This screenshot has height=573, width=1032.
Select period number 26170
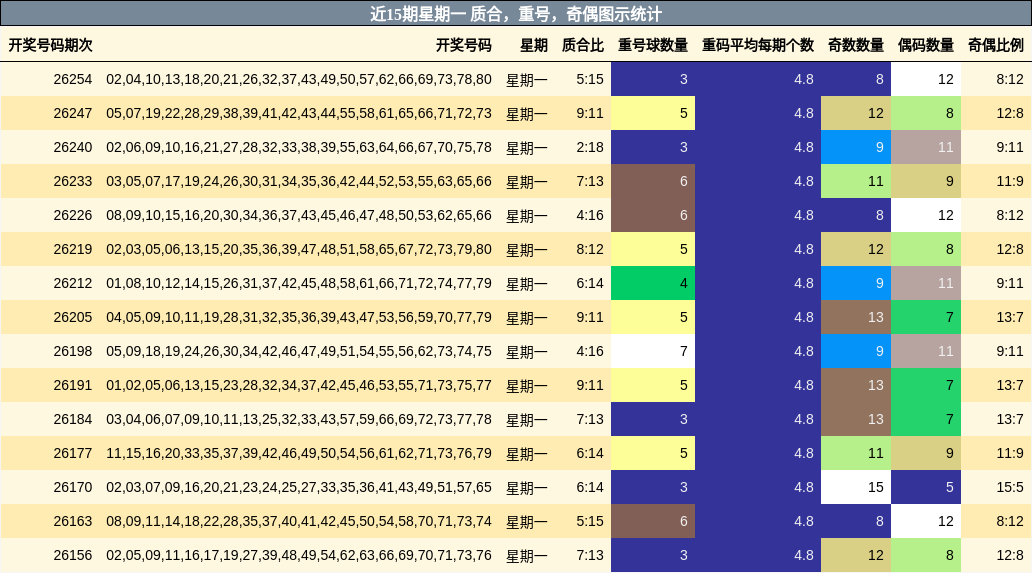click(x=73, y=487)
